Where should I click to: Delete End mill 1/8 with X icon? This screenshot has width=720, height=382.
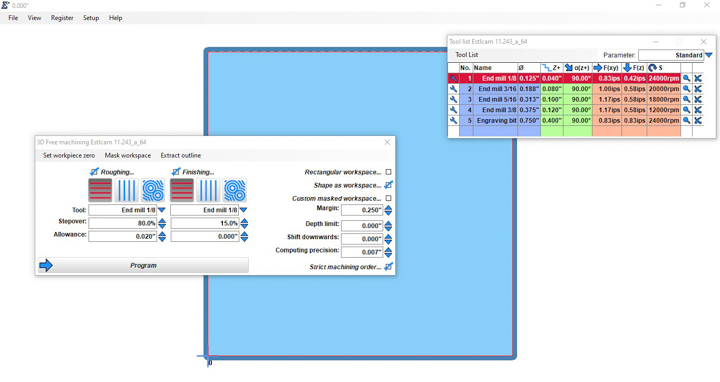(x=698, y=78)
